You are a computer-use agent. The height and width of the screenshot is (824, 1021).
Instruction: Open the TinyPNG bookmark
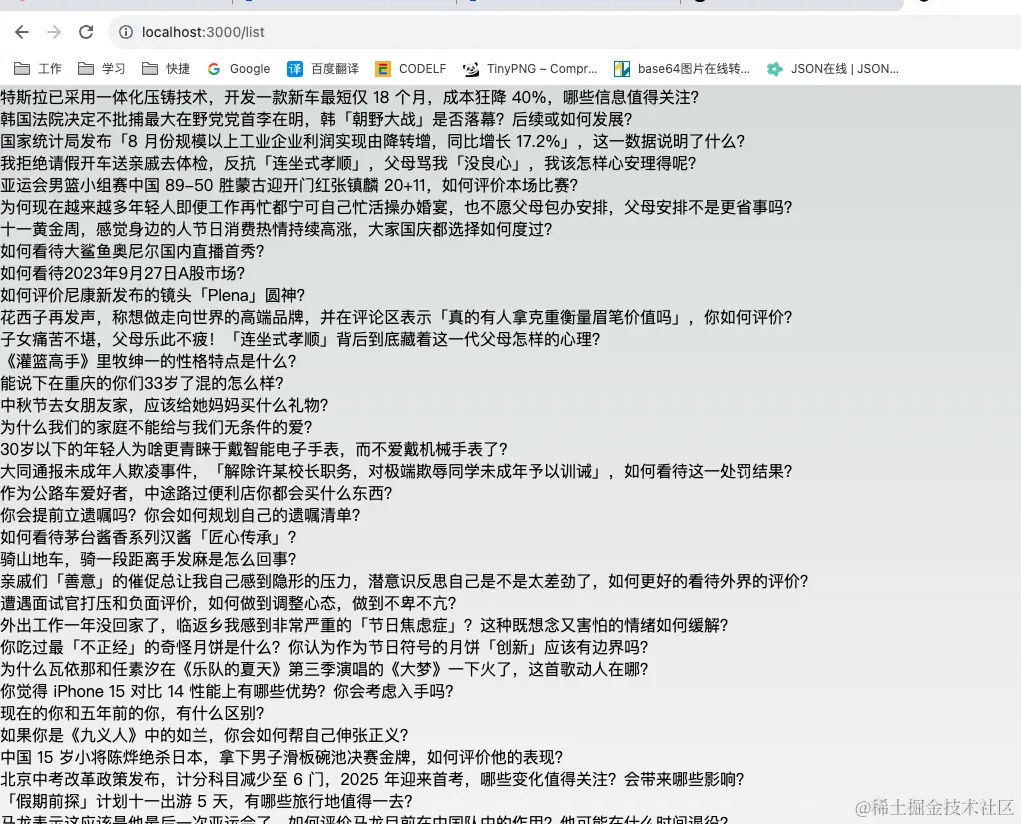[x=530, y=68]
